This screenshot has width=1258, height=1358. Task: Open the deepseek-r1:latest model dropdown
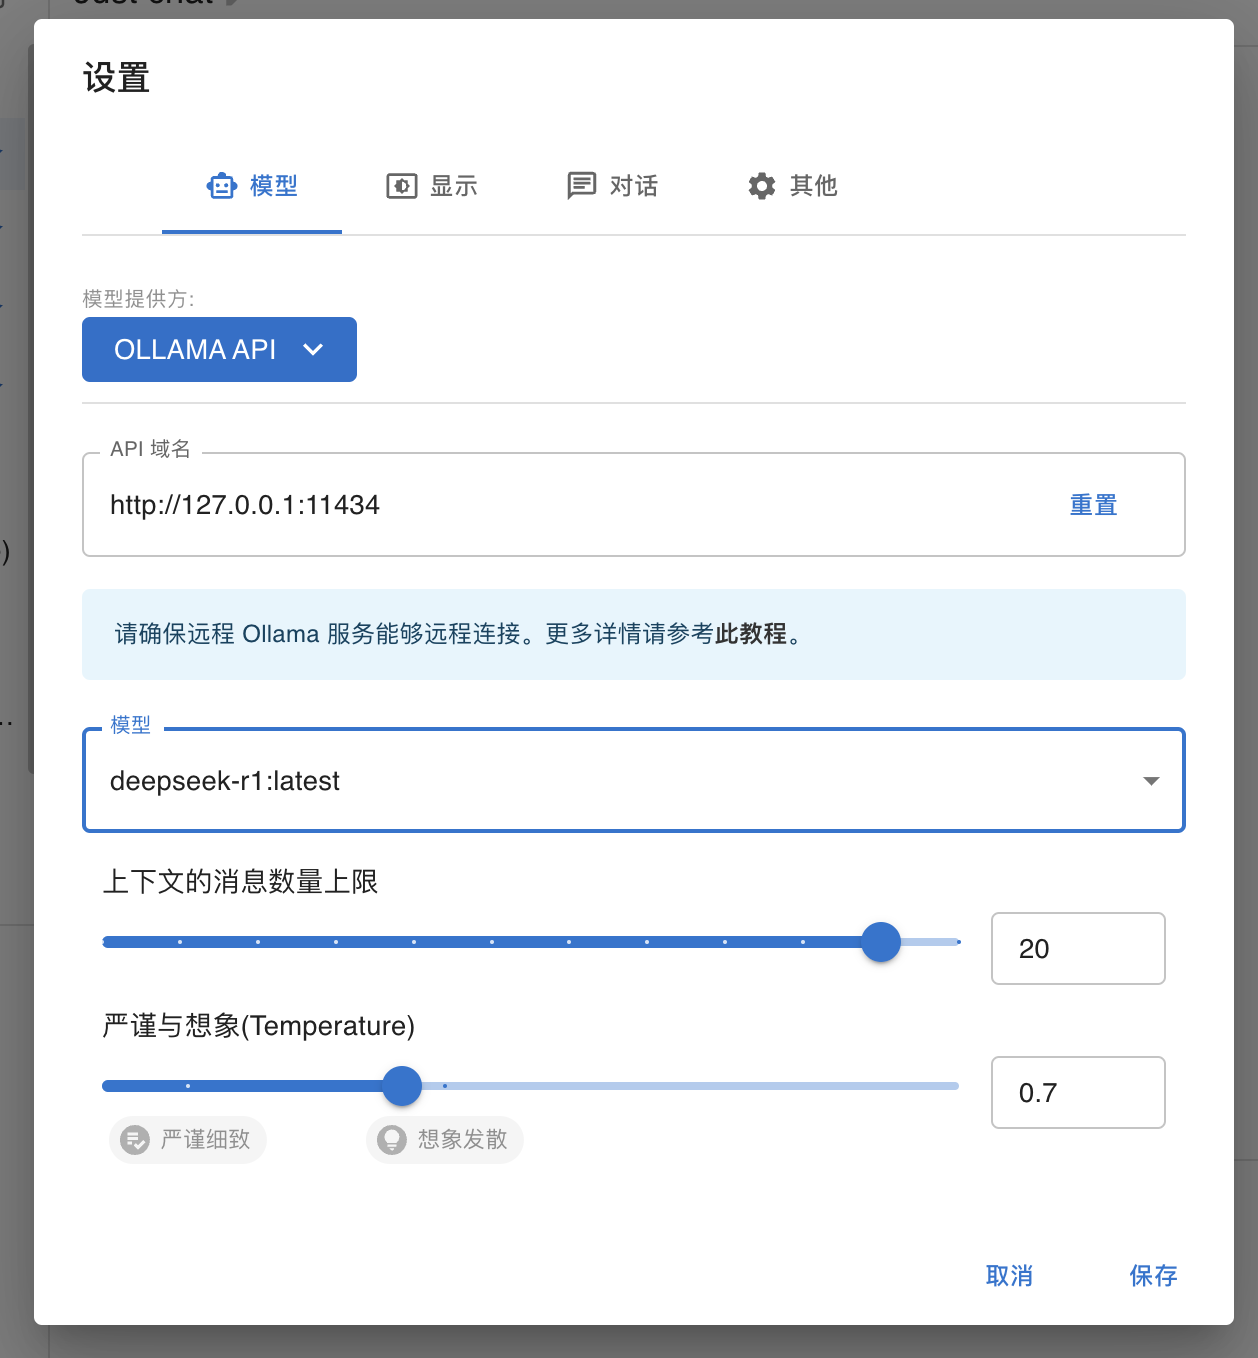[x=634, y=780]
